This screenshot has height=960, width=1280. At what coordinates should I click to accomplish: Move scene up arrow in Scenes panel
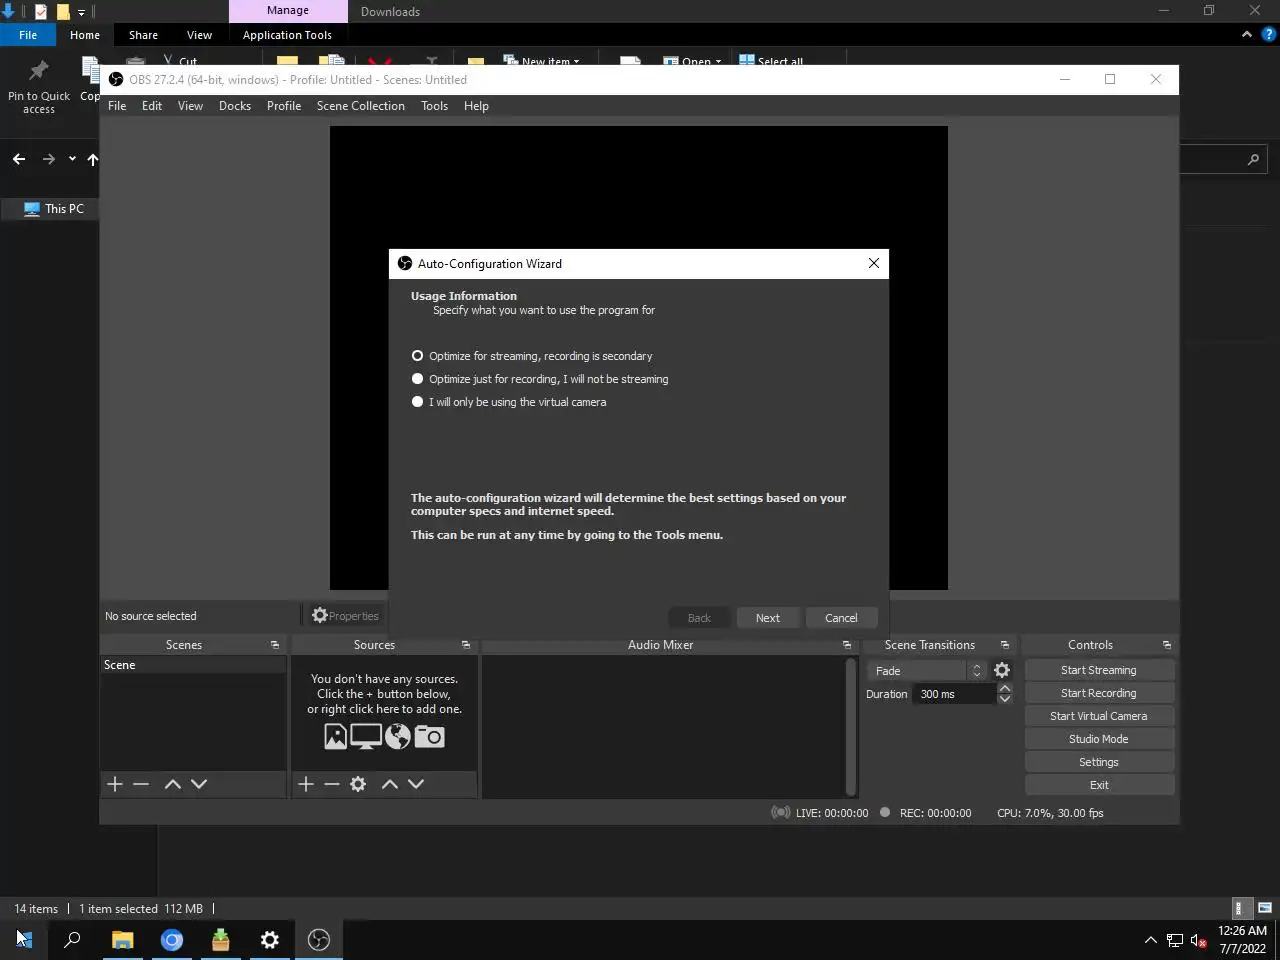point(172,784)
